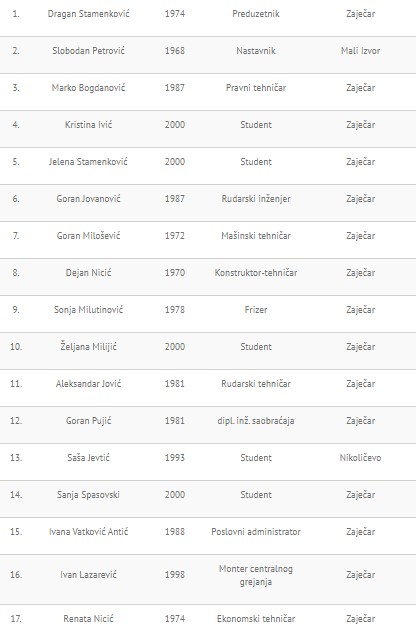Select the name Sonja Milutinović
This screenshot has height=640, width=416.
click(x=88, y=310)
